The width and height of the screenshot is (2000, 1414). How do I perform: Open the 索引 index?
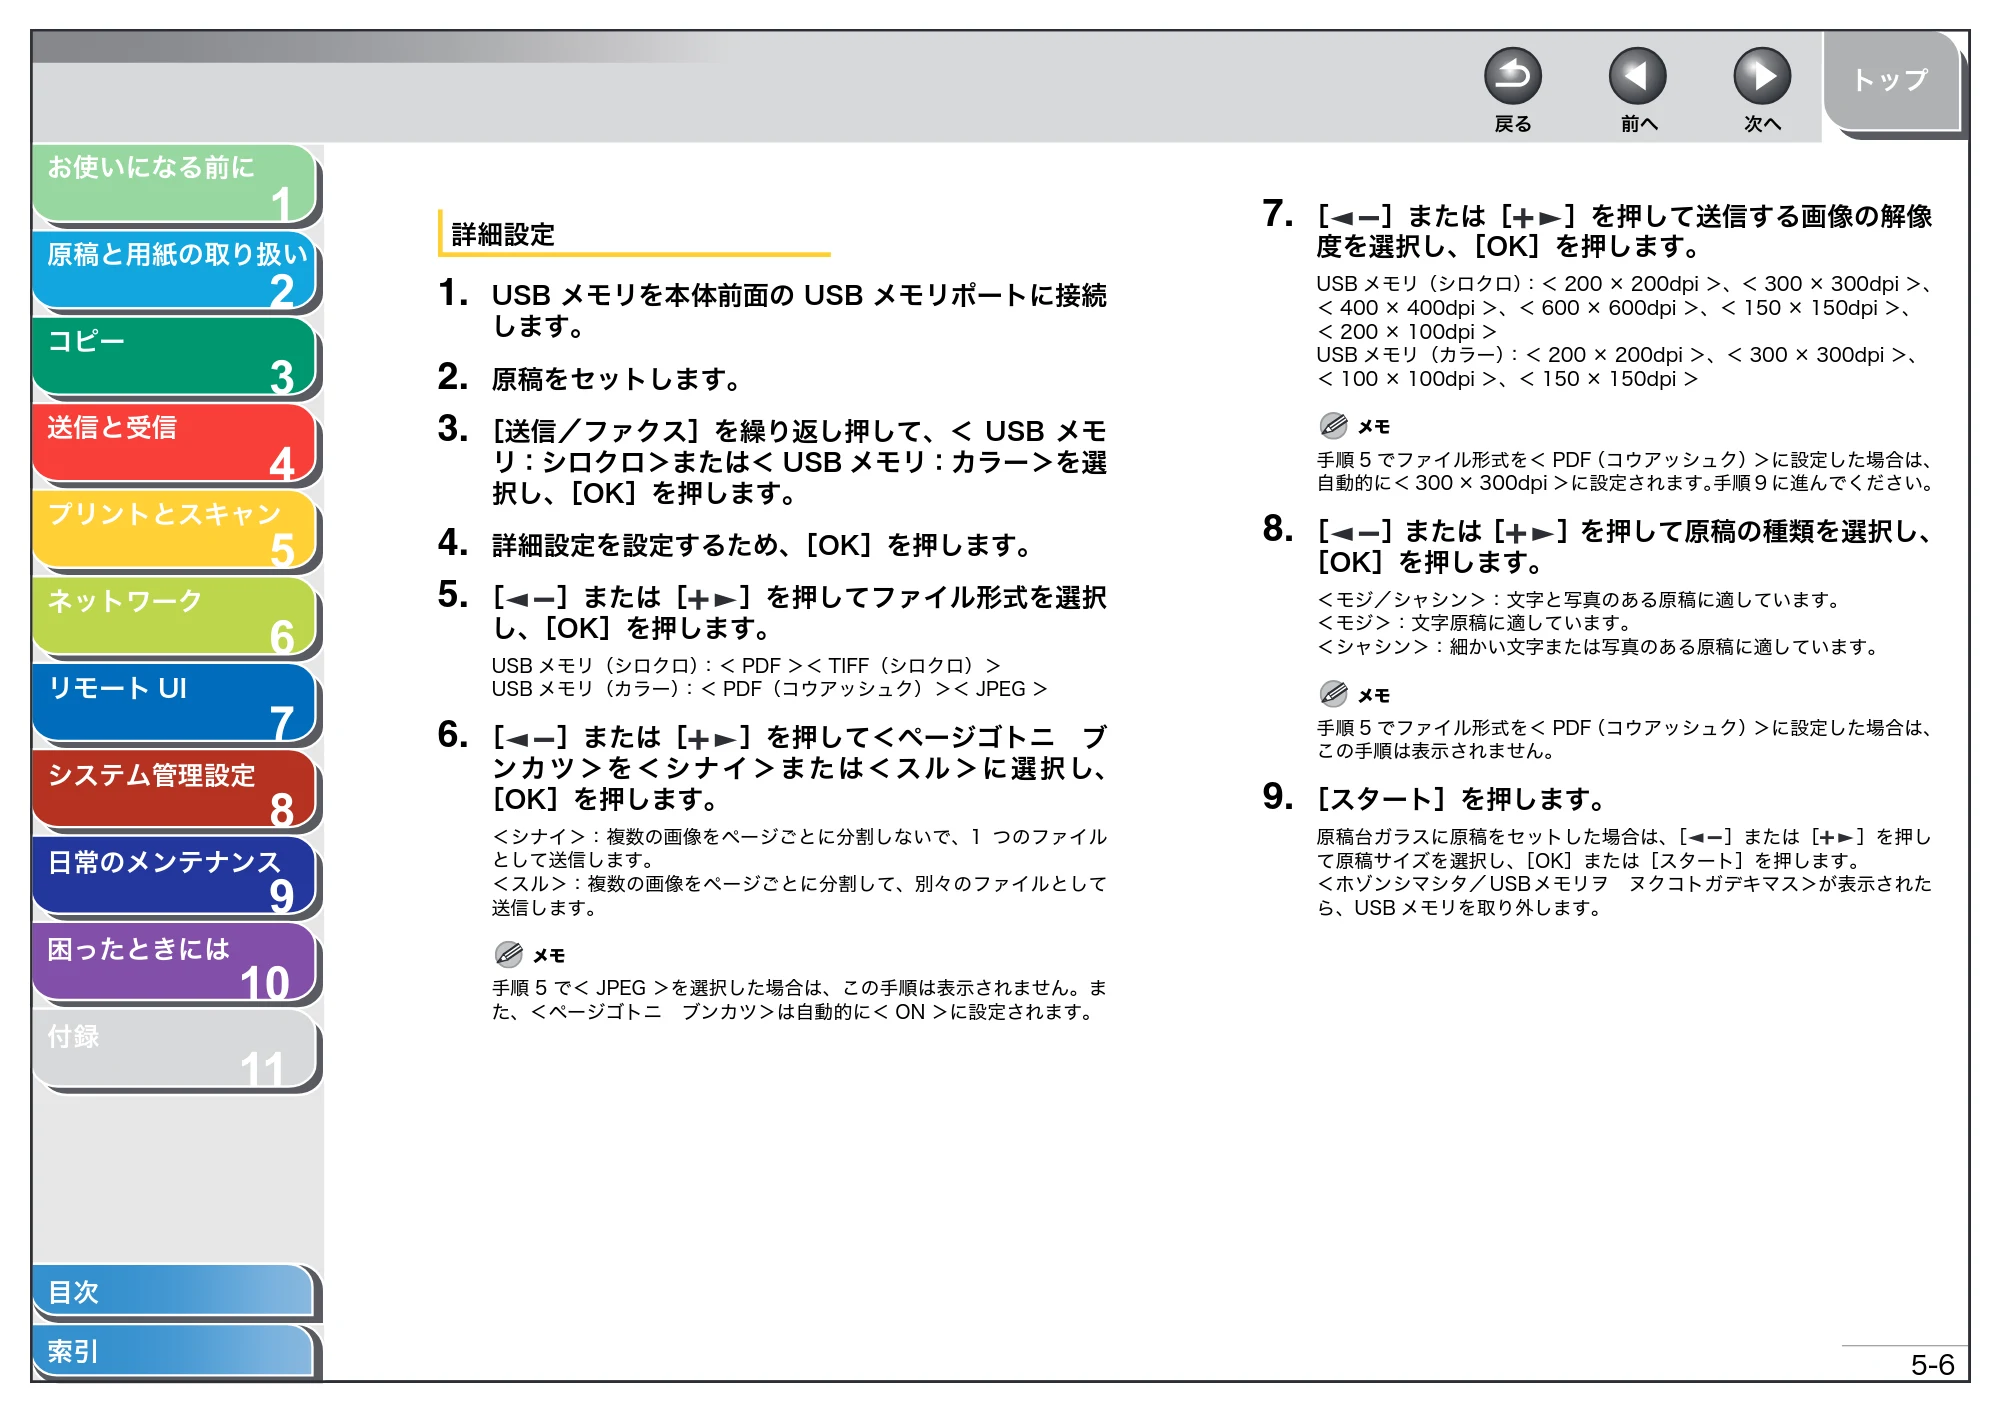click(x=173, y=1351)
